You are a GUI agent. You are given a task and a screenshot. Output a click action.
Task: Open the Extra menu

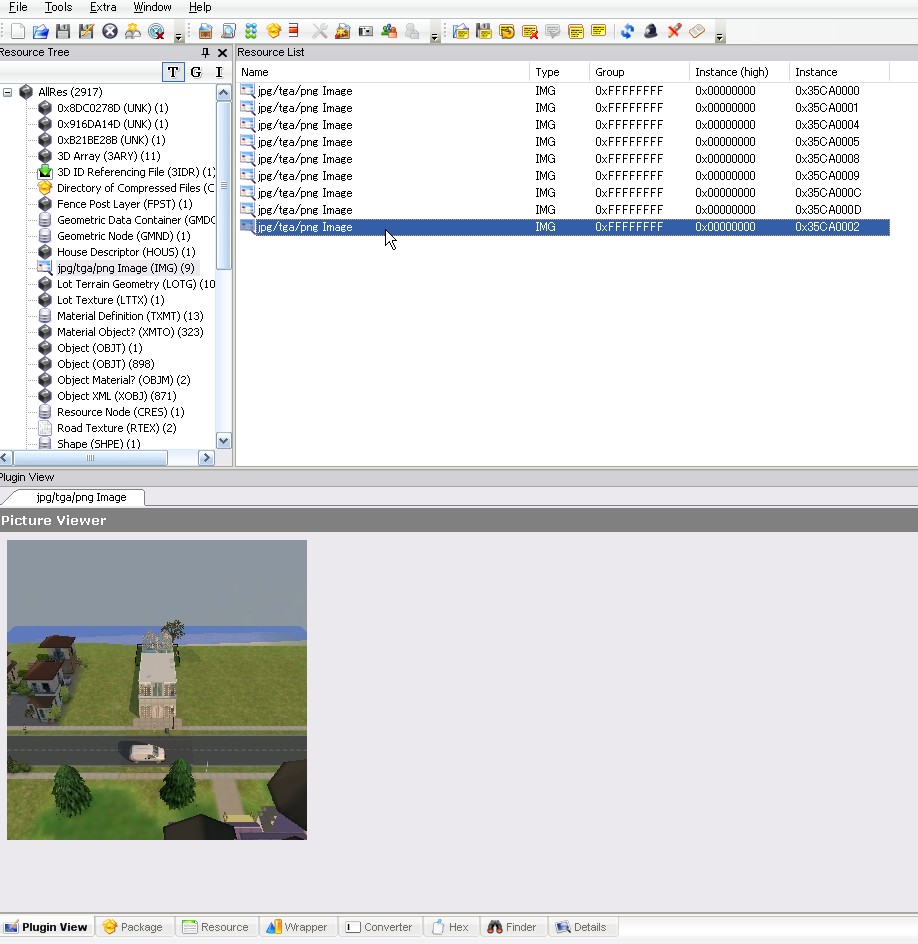point(103,7)
